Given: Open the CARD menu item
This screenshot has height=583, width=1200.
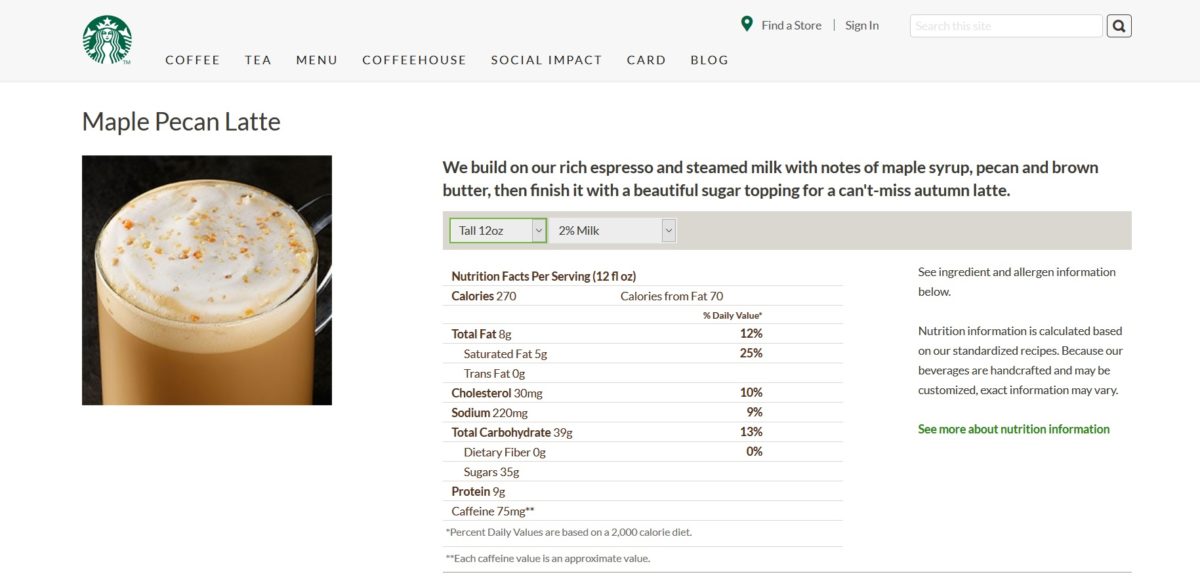Looking at the screenshot, I should tap(646, 60).
